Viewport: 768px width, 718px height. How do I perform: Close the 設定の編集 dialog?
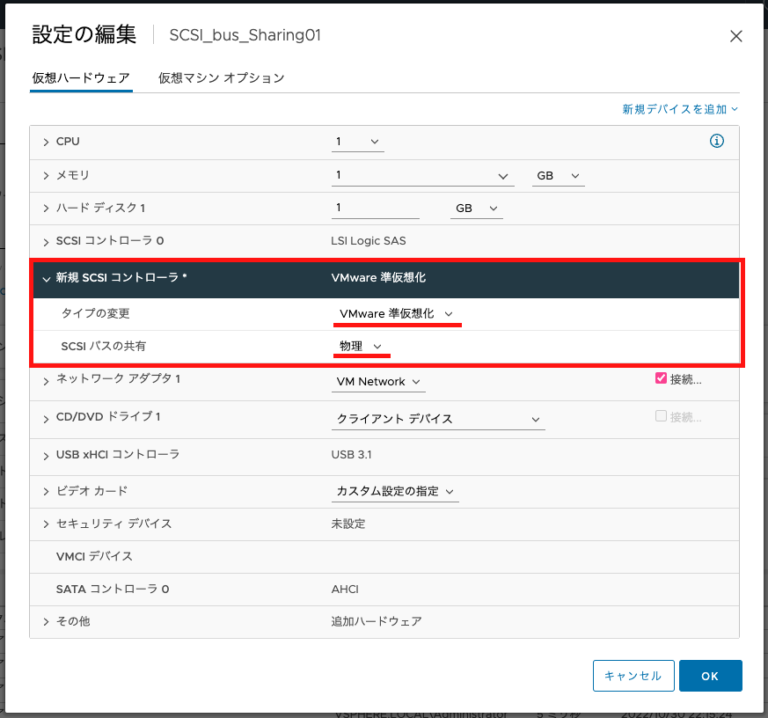(x=736, y=36)
